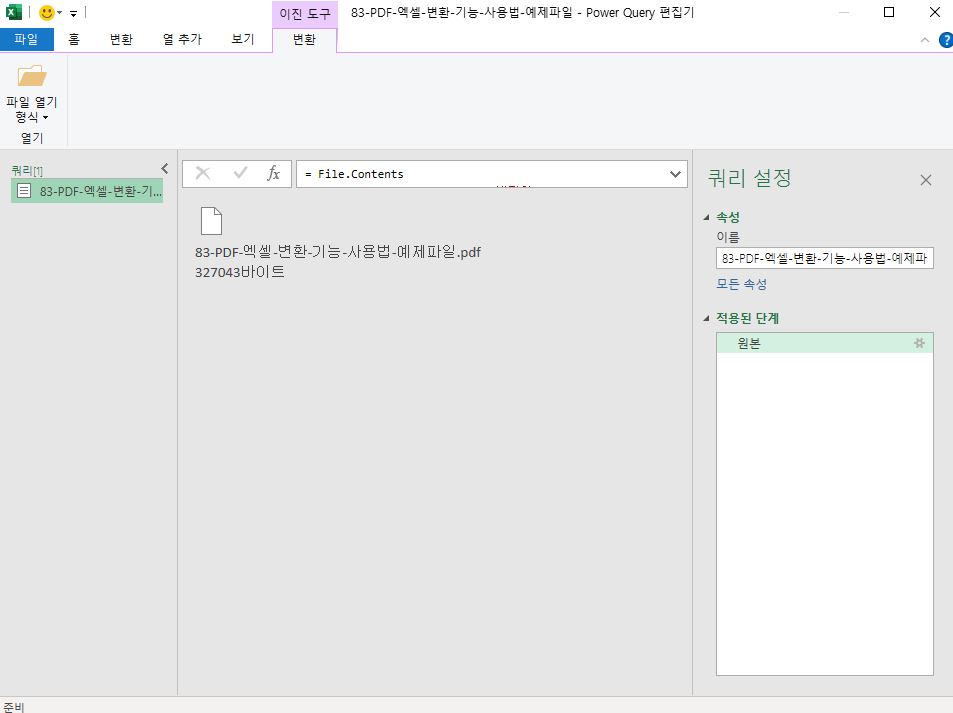Click the commit checkmark formula icon
The height and width of the screenshot is (713, 953).
coord(237,173)
